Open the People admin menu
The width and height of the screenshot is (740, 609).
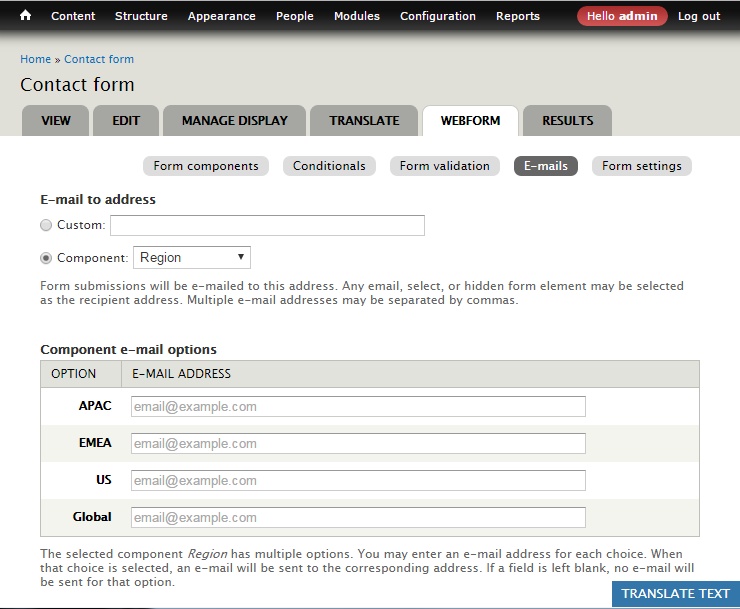click(x=294, y=16)
